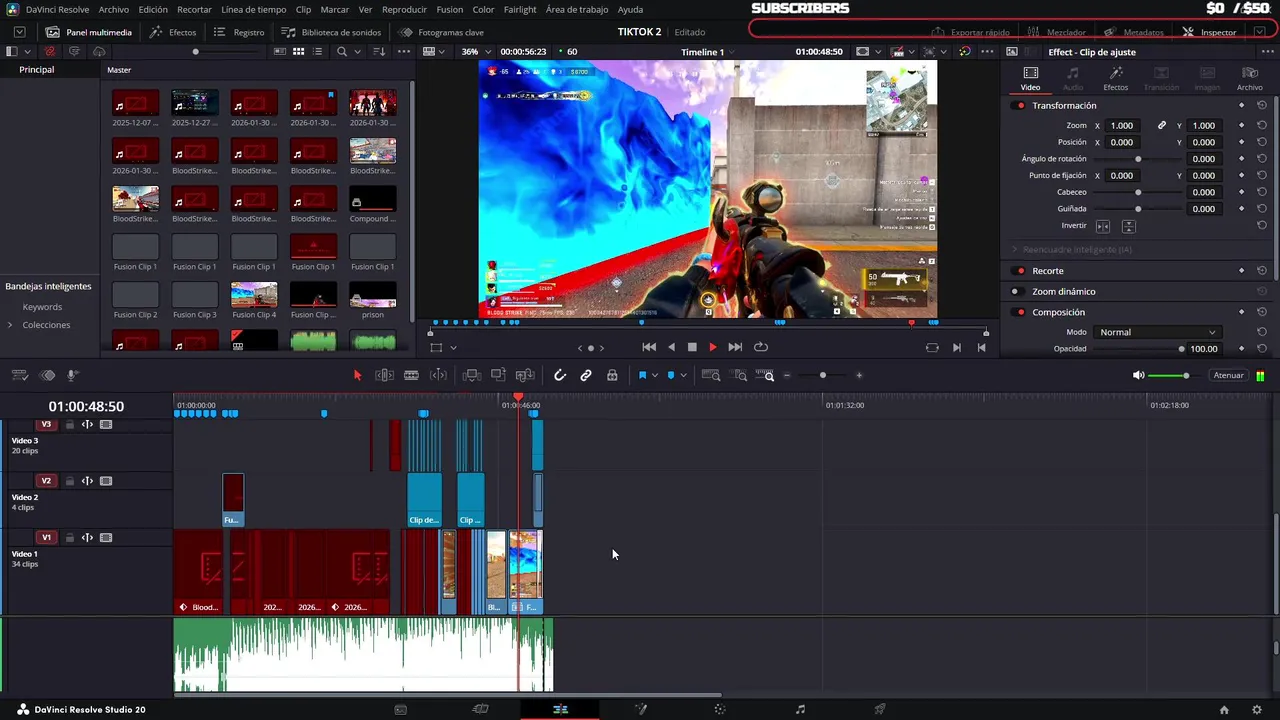Click the stop playback button

point(692,347)
